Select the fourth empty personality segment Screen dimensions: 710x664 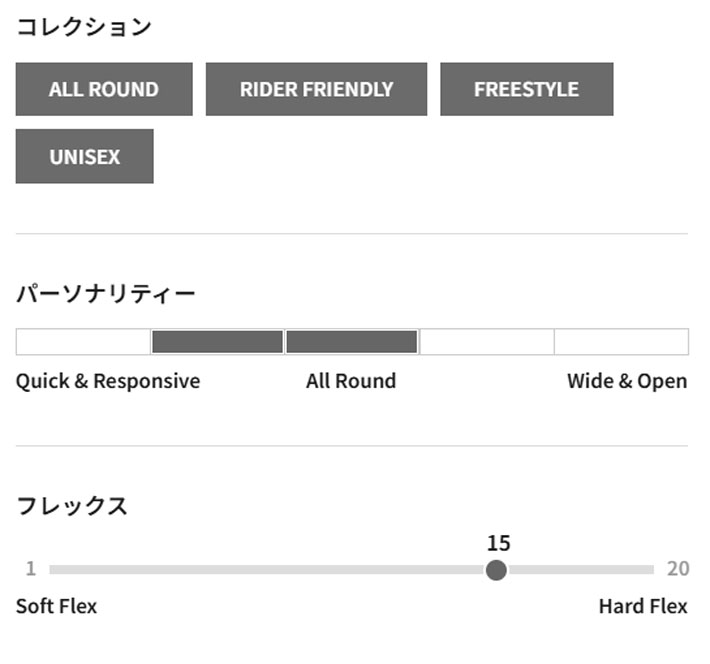coord(486,342)
